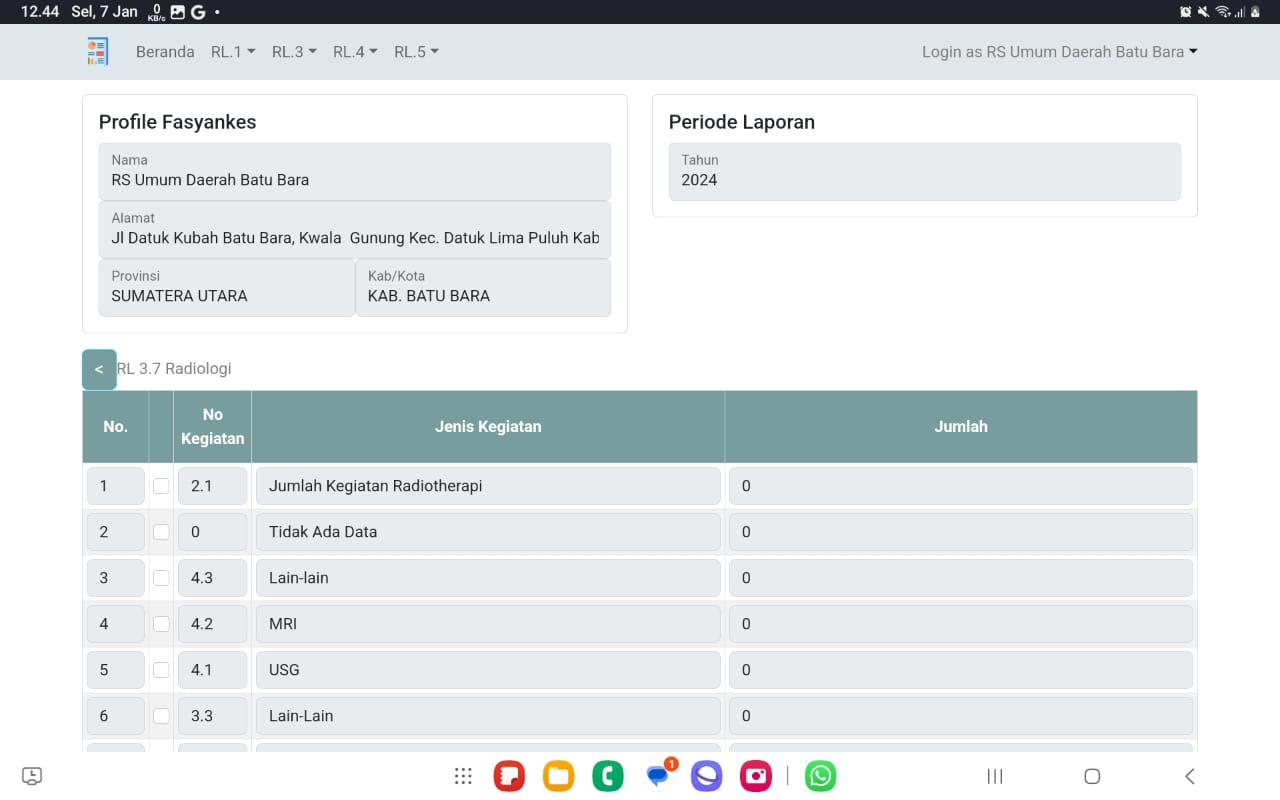
Task: Click the Alamat field
Action: (x=355, y=229)
